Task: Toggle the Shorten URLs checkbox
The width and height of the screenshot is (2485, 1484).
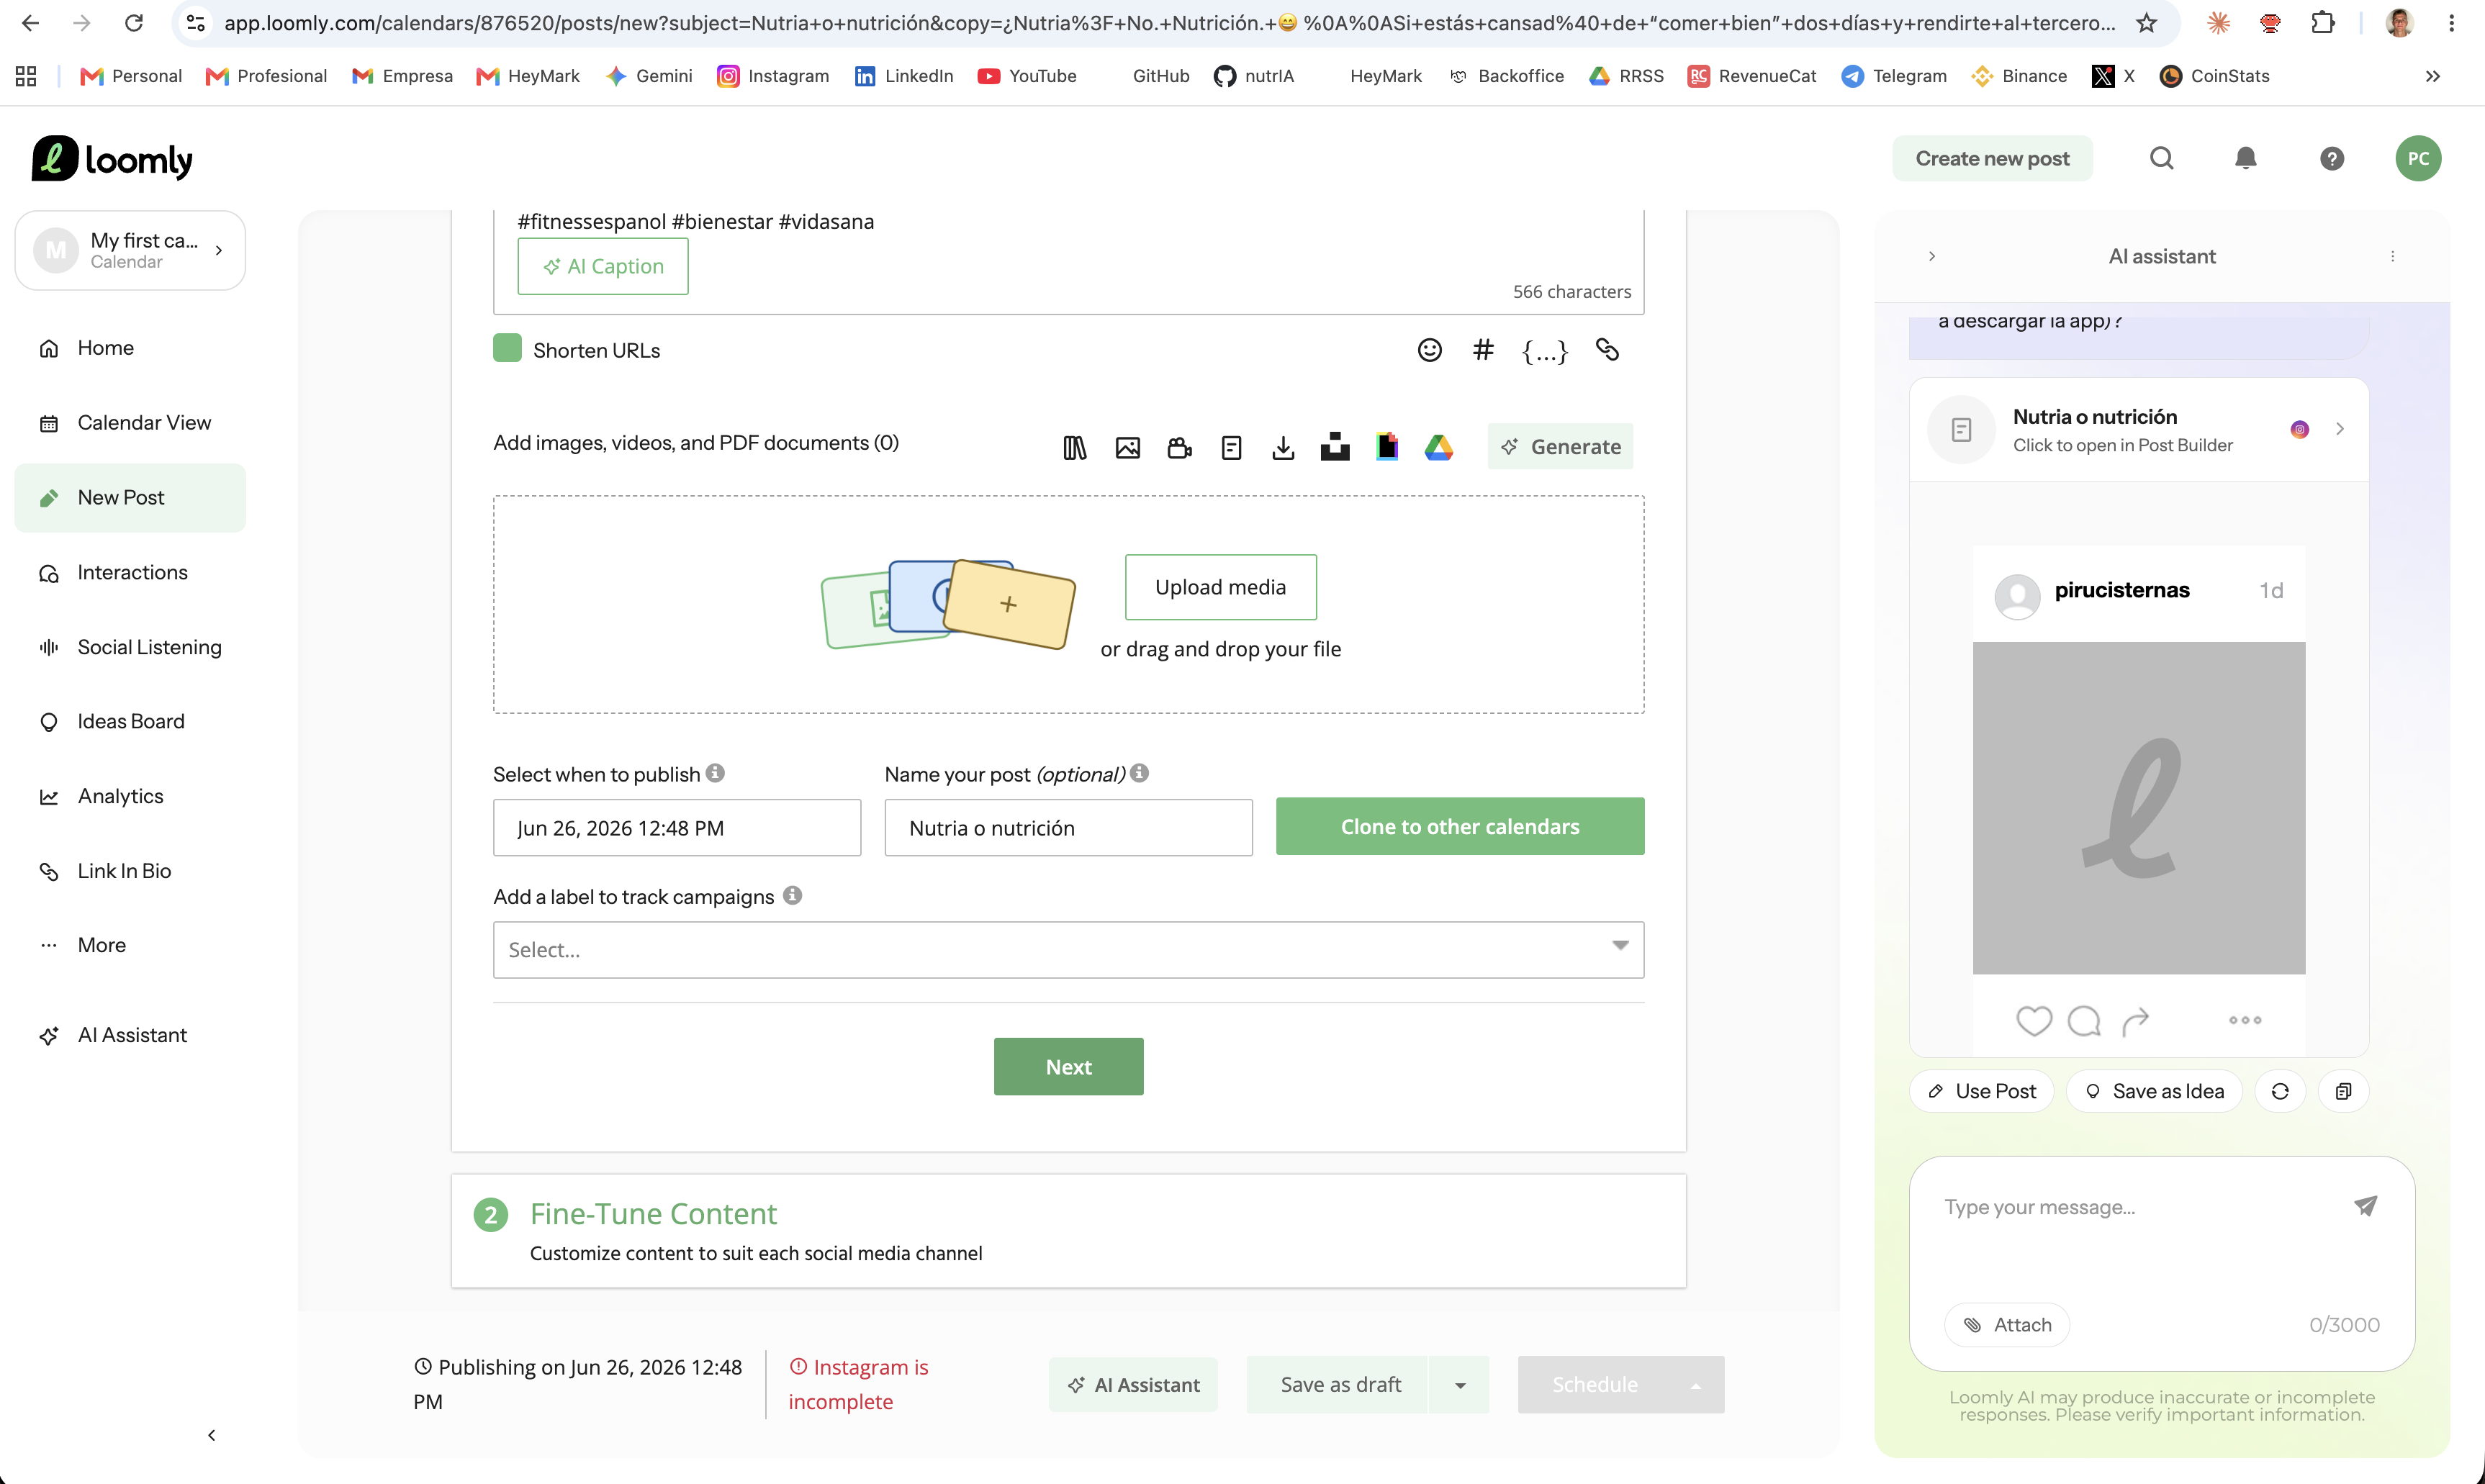Action: pyautogui.click(x=507, y=349)
